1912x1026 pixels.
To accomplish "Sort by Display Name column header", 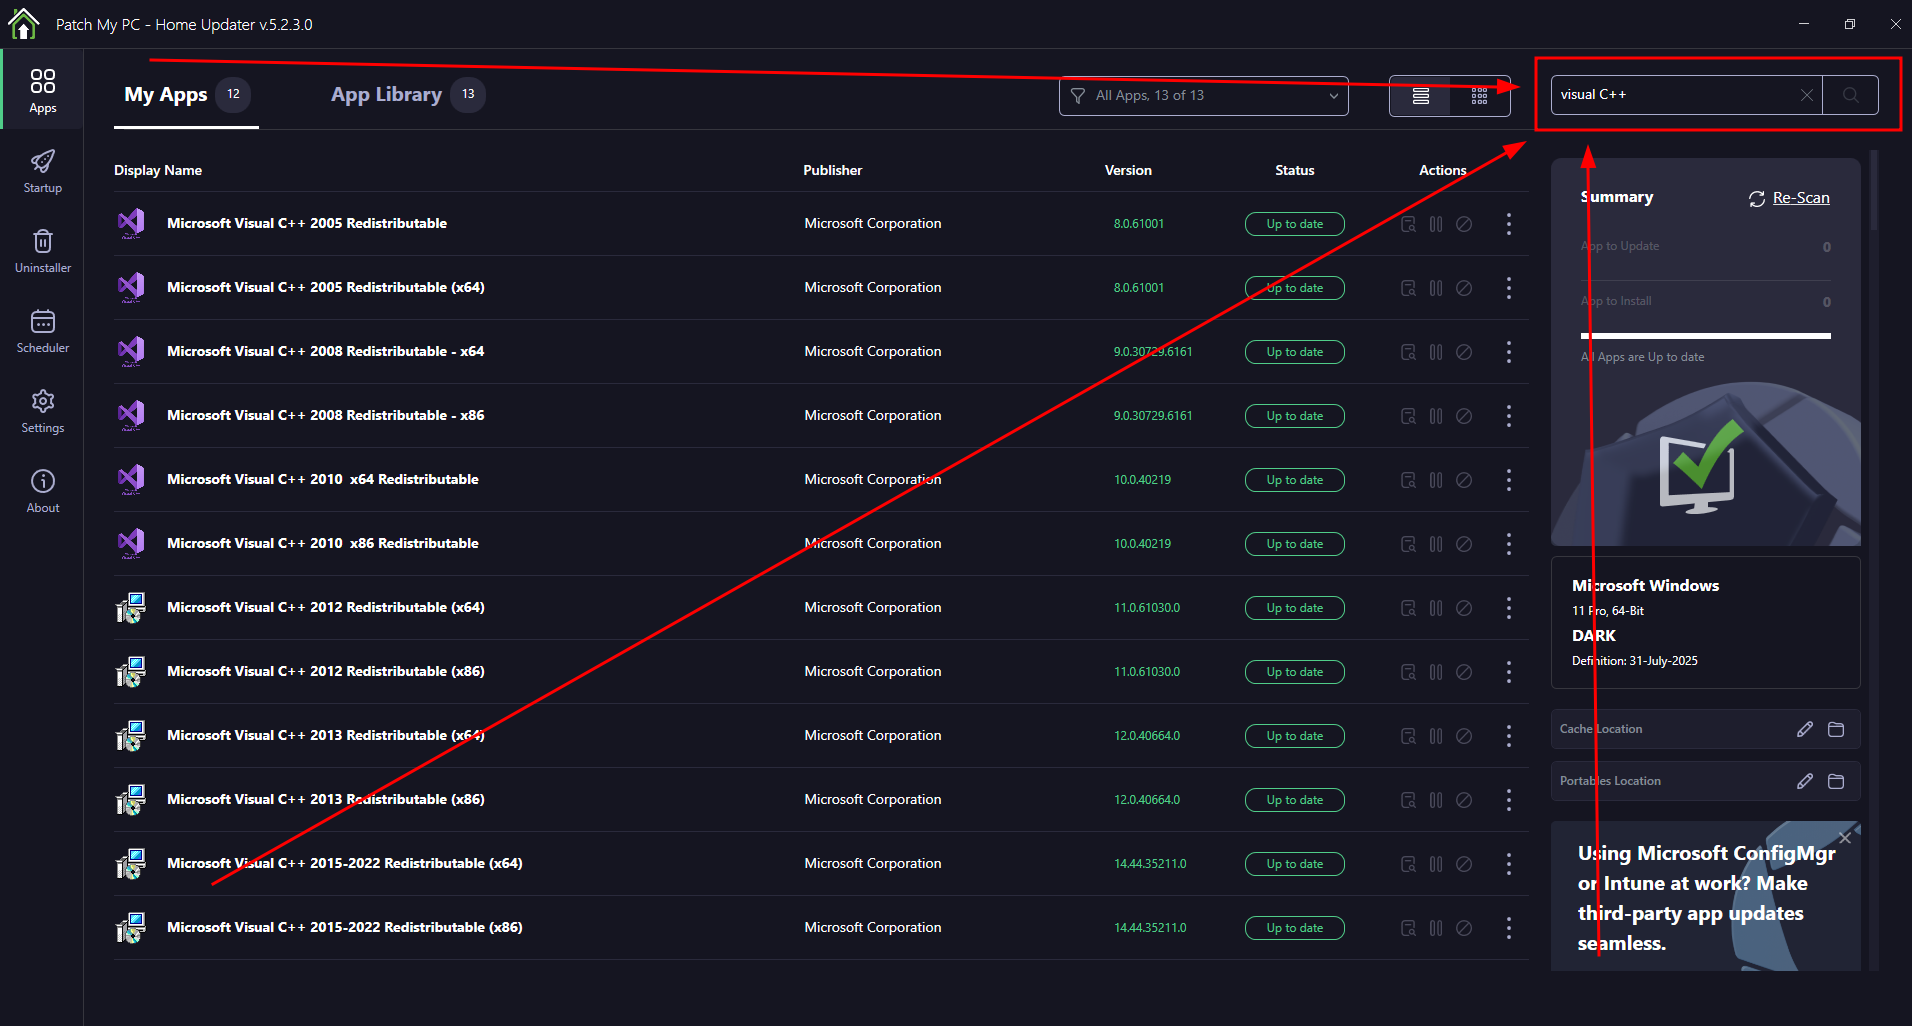I will point(158,170).
